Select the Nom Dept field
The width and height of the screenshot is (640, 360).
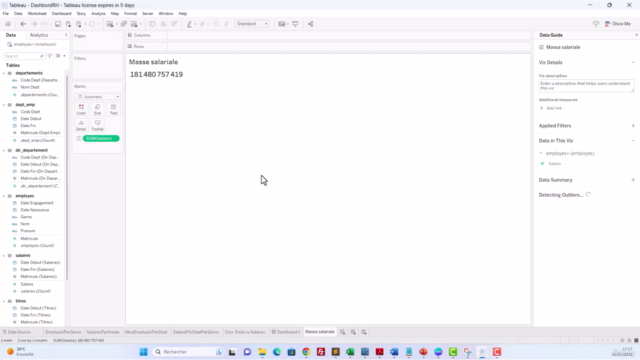point(30,87)
